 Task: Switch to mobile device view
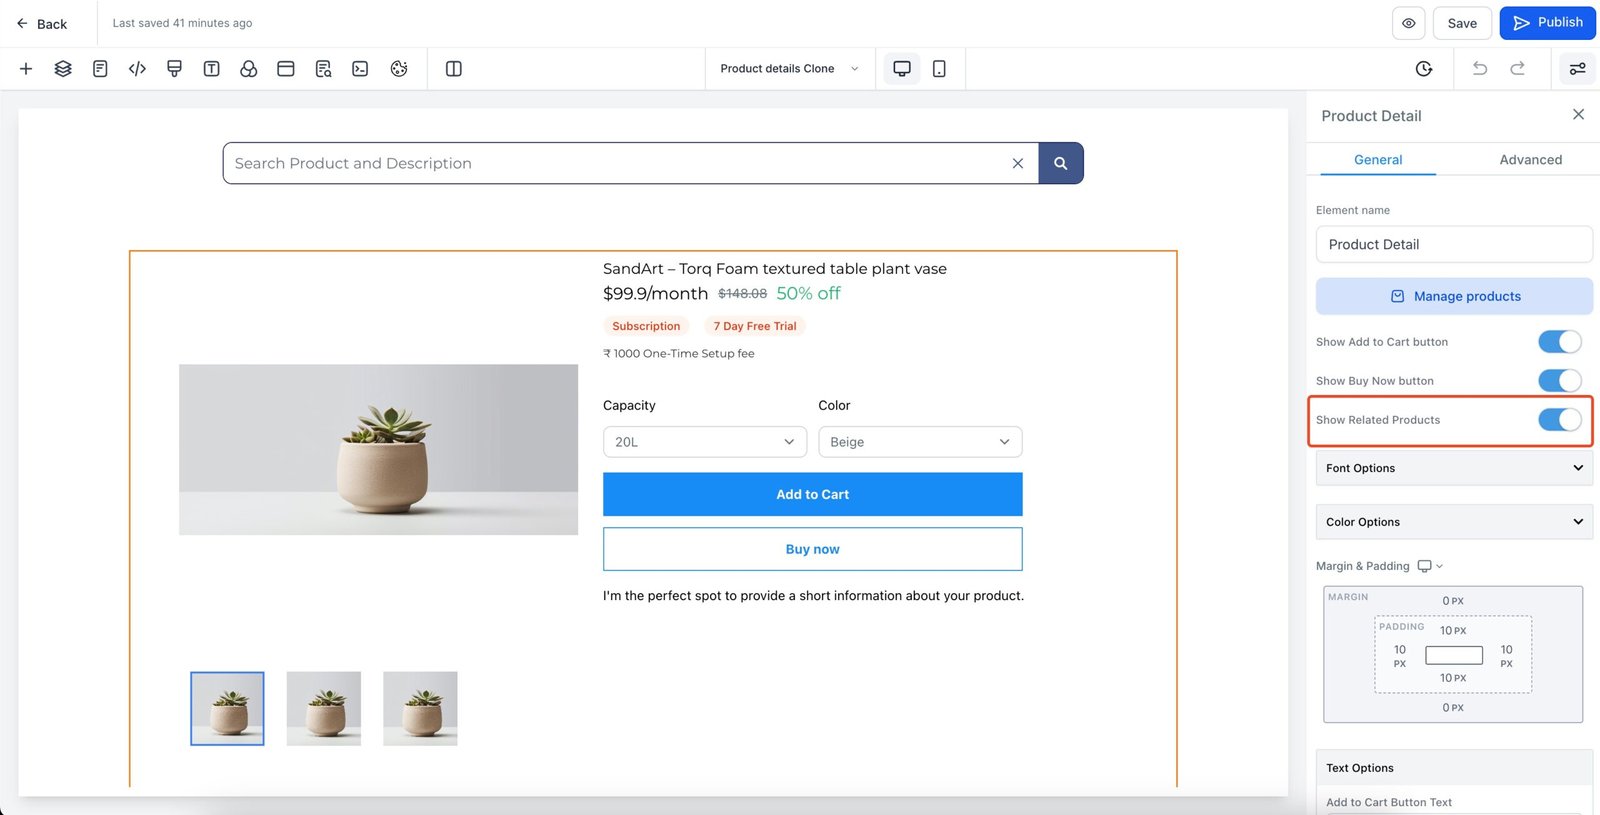tap(939, 69)
